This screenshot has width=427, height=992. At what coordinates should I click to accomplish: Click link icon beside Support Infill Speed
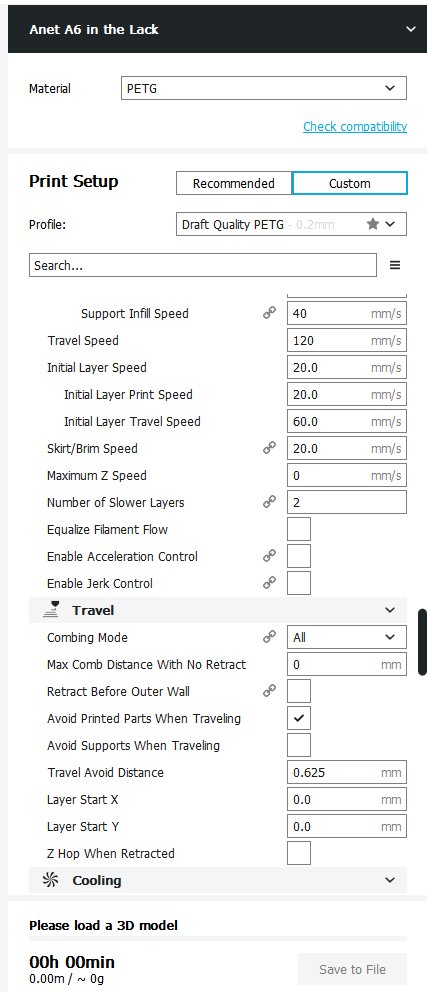point(269,313)
